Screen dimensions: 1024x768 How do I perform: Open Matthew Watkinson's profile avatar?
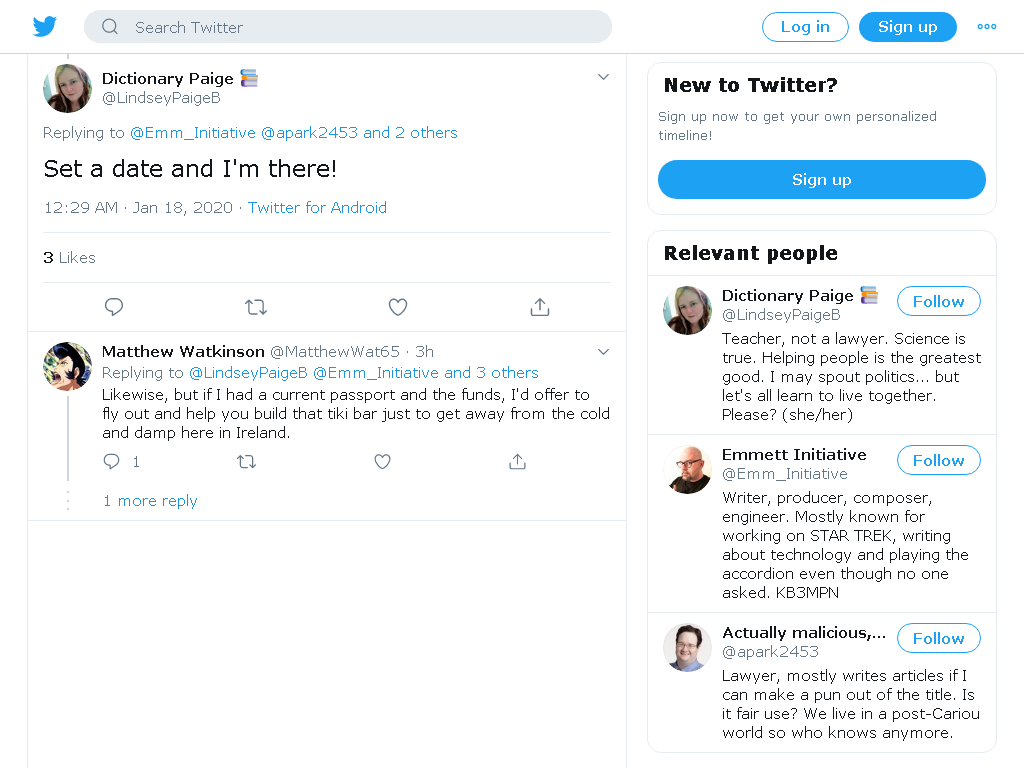pos(67,366)
